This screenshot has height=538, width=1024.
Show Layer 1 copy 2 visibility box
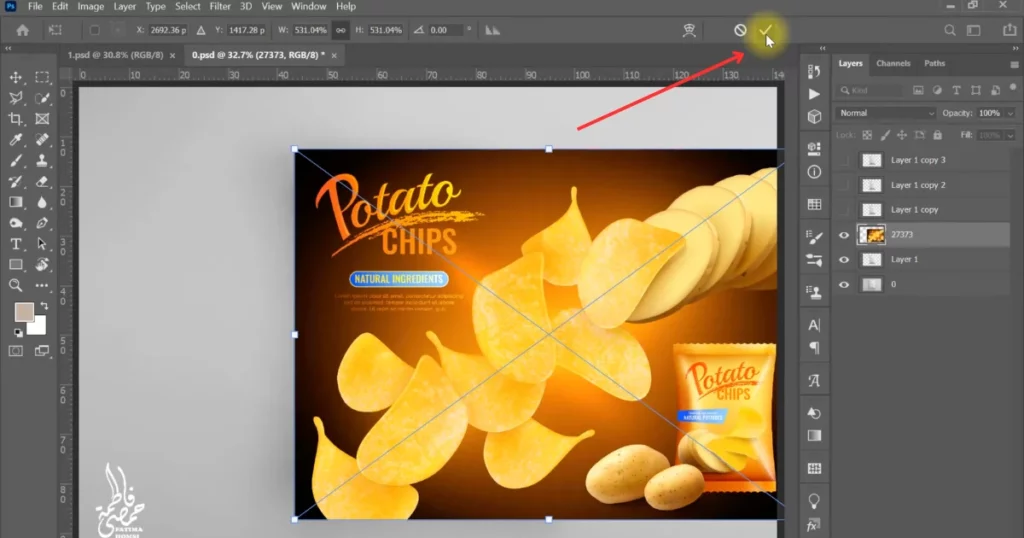point(844,185)
